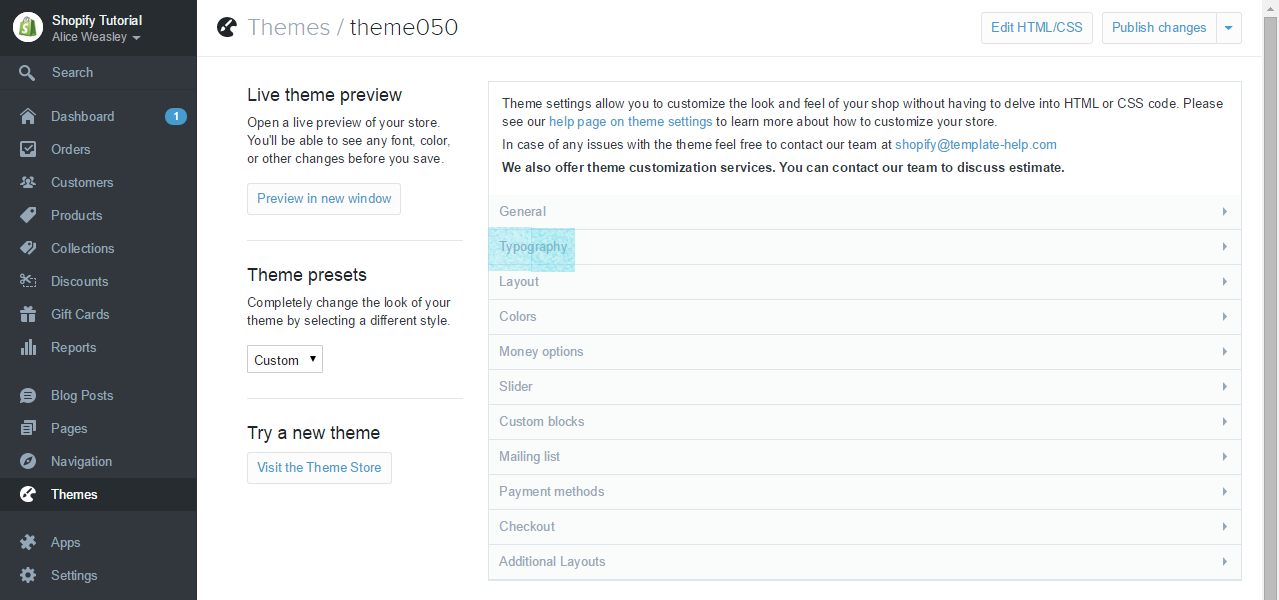Image resolution: width=1279 pixels, height=600 pixels.
Task: Click the Shopify Tutorial store name
Action: pyautogui.click(x=97, y=20)
